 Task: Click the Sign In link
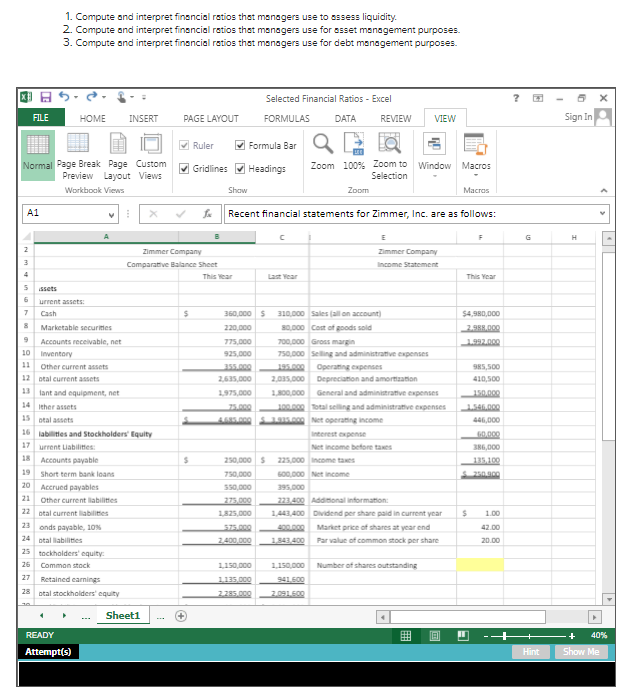[578, 117]
